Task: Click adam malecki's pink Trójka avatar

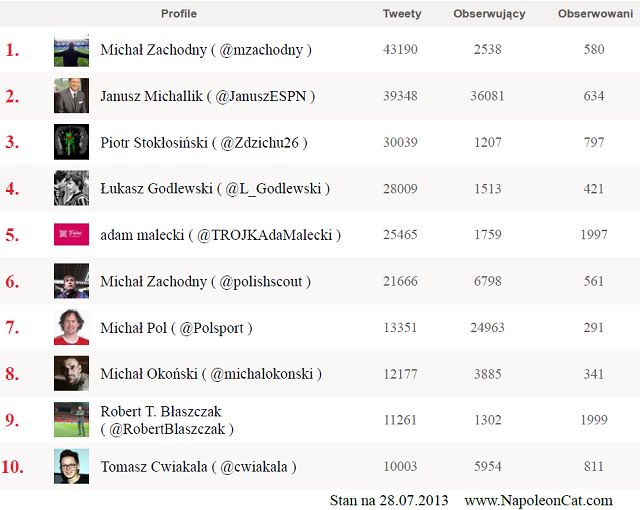Action: point(71,235)
